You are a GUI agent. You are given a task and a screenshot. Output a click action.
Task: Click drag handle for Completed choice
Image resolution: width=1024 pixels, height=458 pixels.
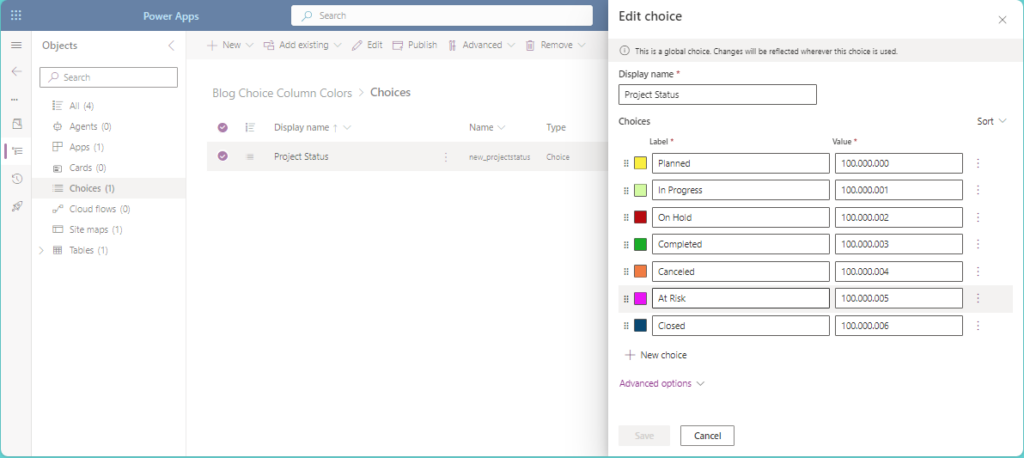click(x=626, y=244)
